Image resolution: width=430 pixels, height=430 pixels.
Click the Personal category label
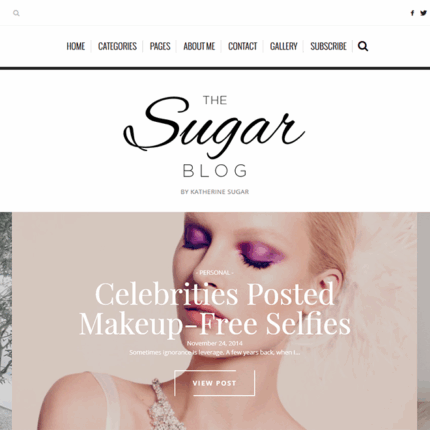coord(215,273)
